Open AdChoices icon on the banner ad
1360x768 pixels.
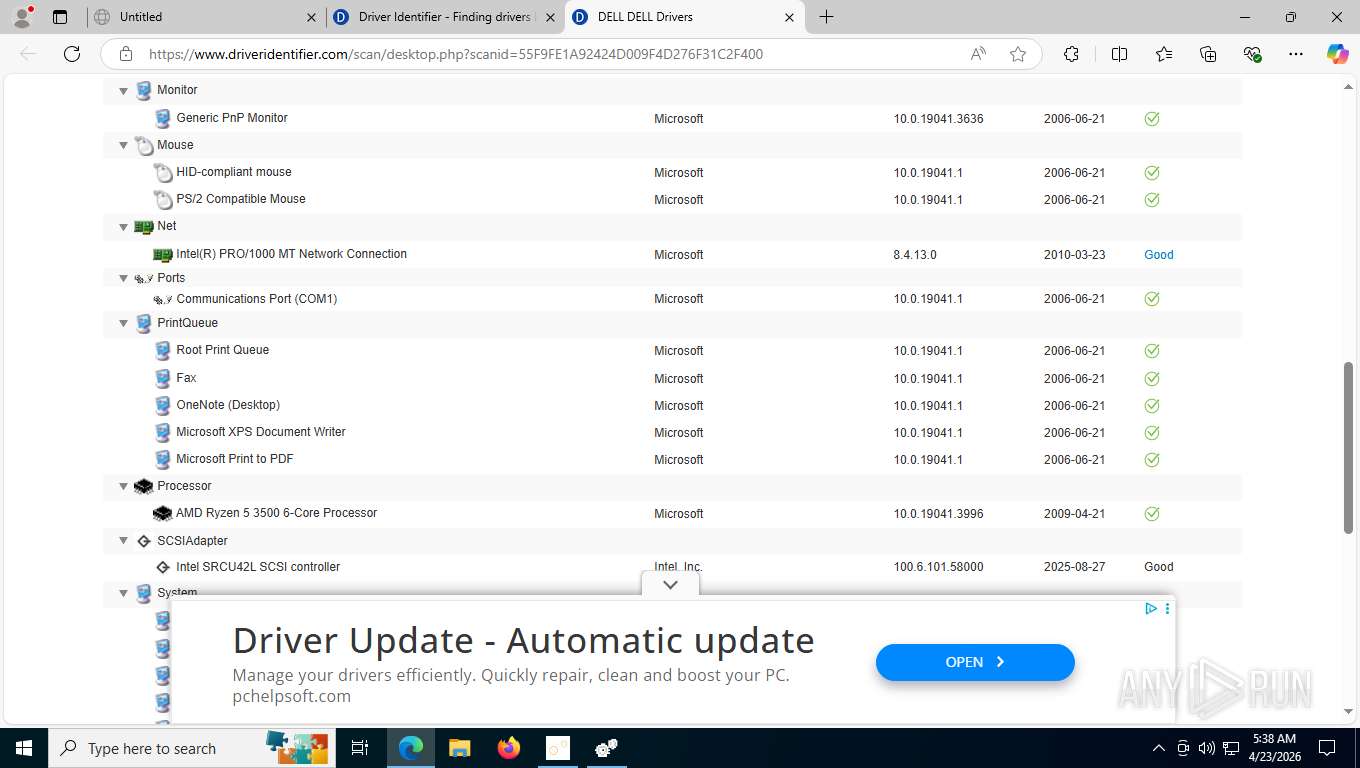[1151, 608]
